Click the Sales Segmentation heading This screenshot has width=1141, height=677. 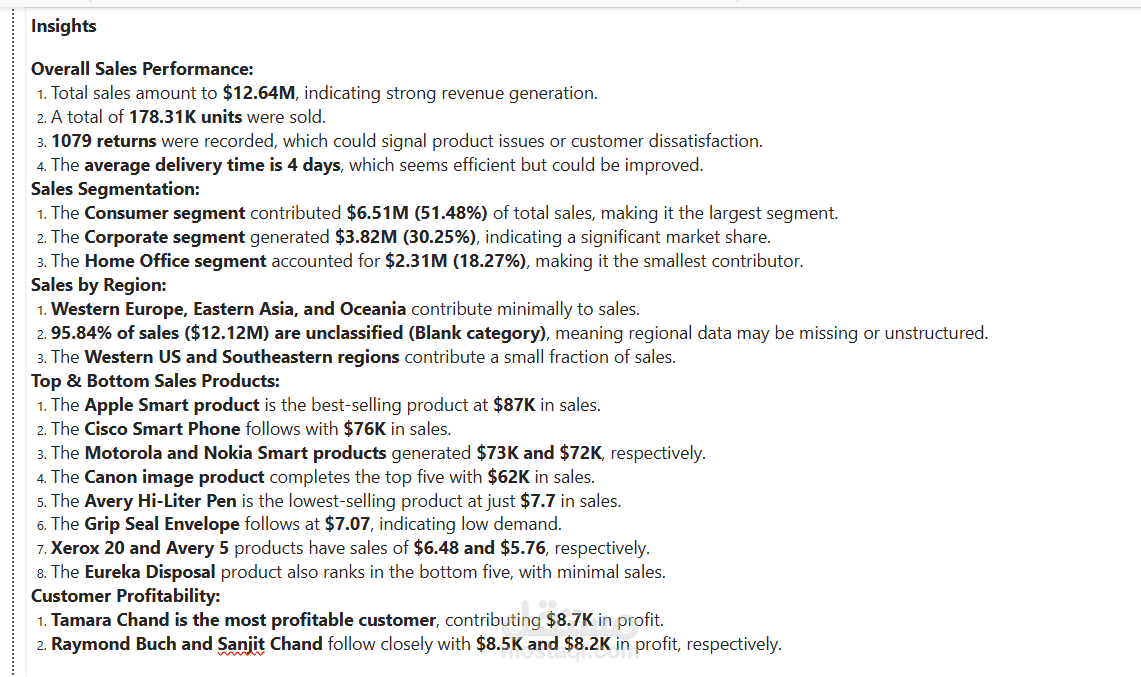[x=115, y=189]
